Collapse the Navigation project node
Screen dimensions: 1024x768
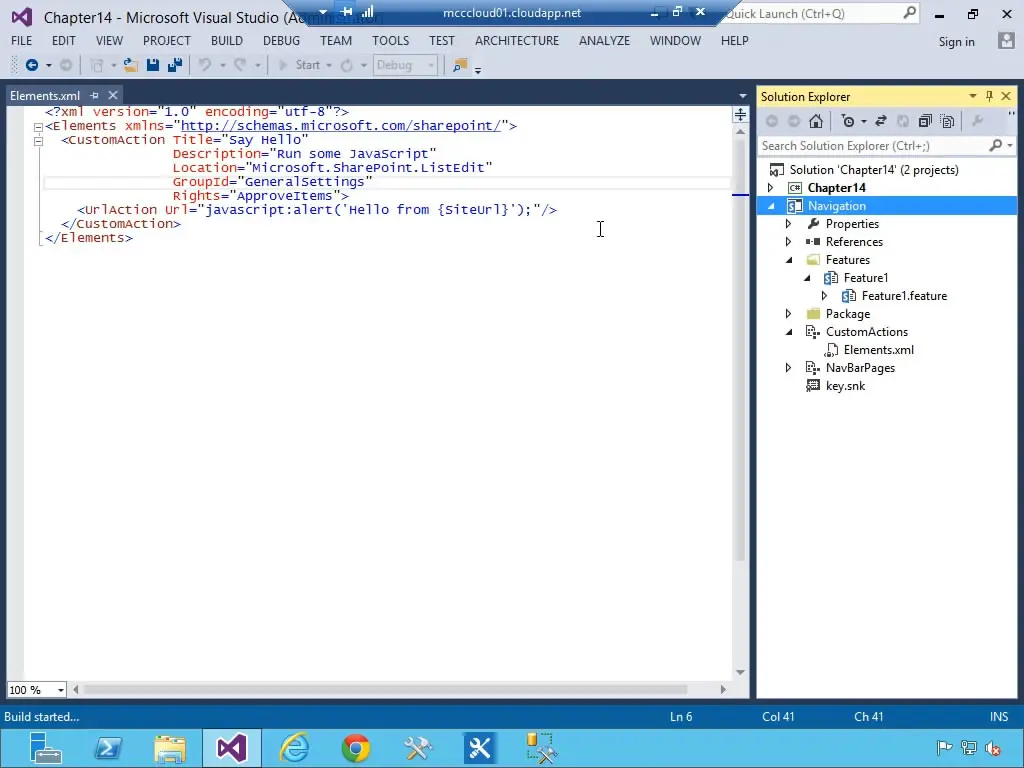pos(771,206)
